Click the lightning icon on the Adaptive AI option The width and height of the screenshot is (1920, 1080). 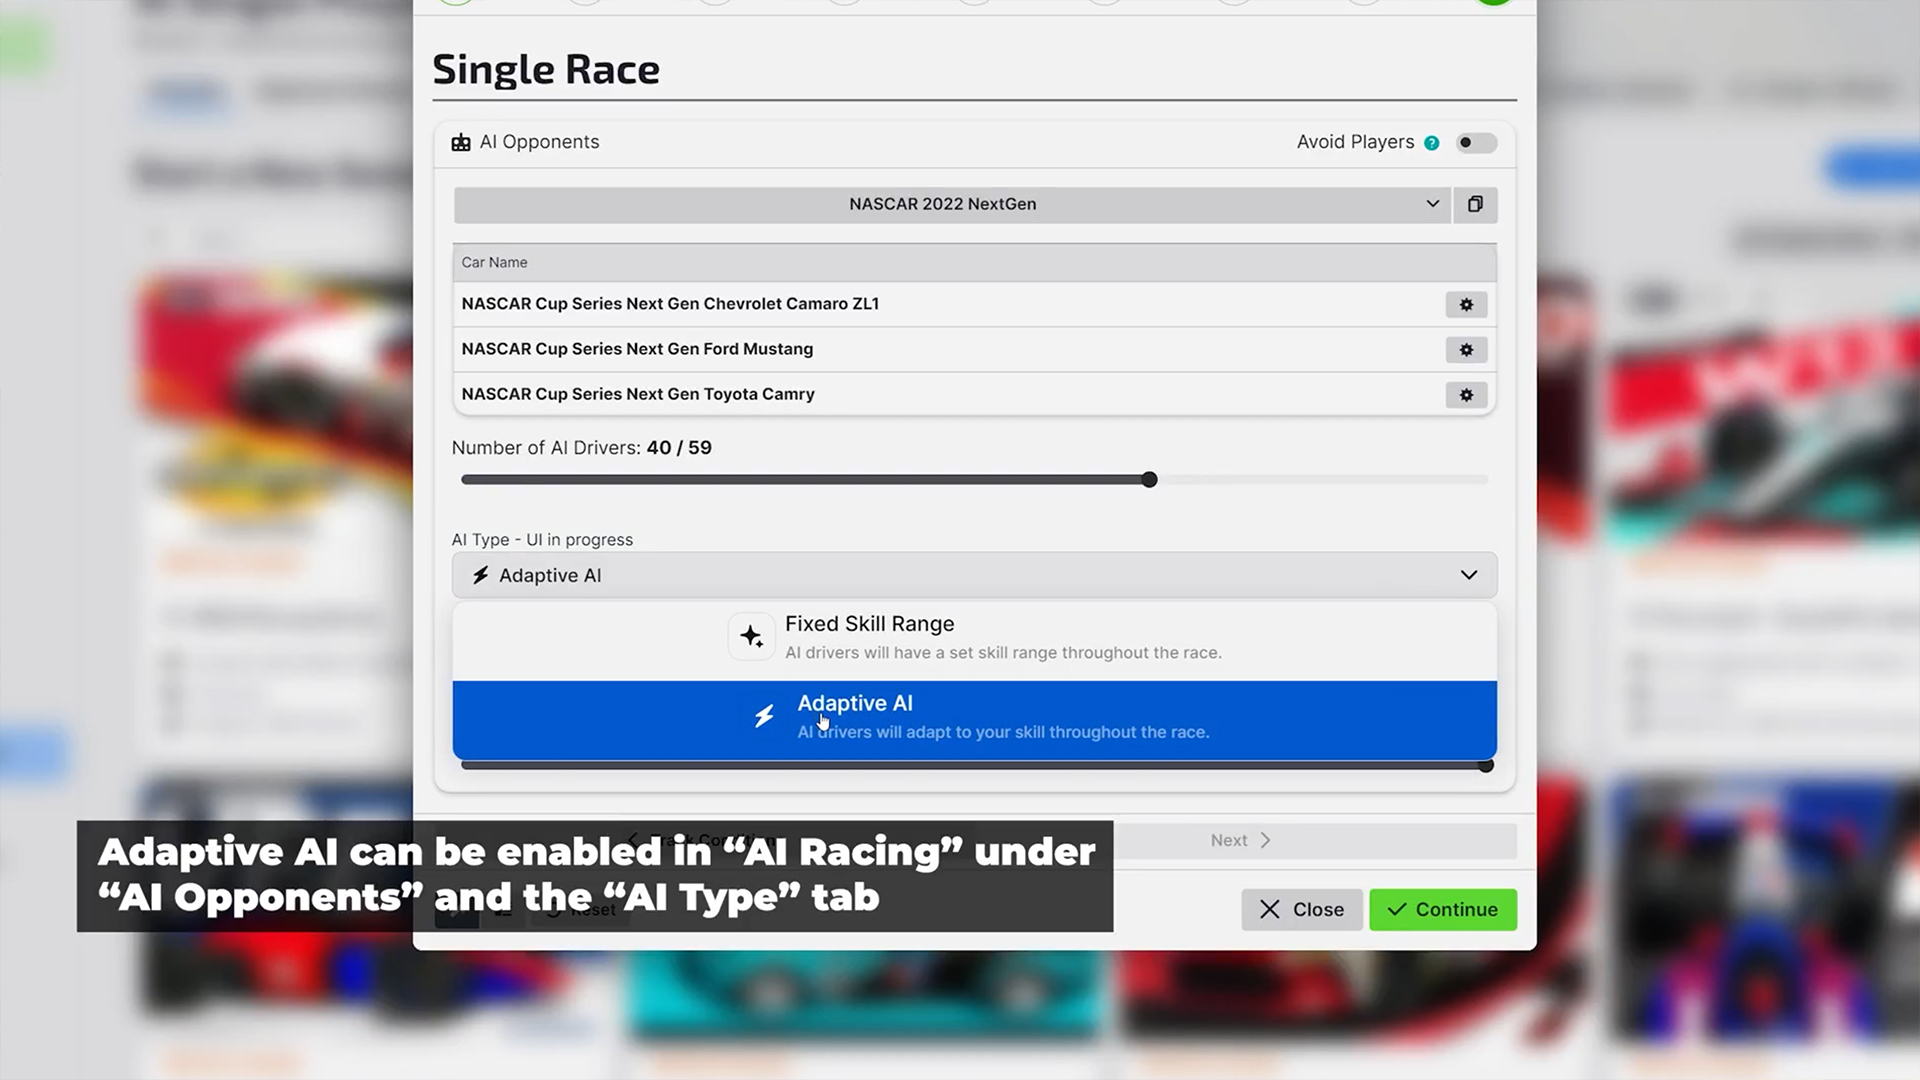764,714
